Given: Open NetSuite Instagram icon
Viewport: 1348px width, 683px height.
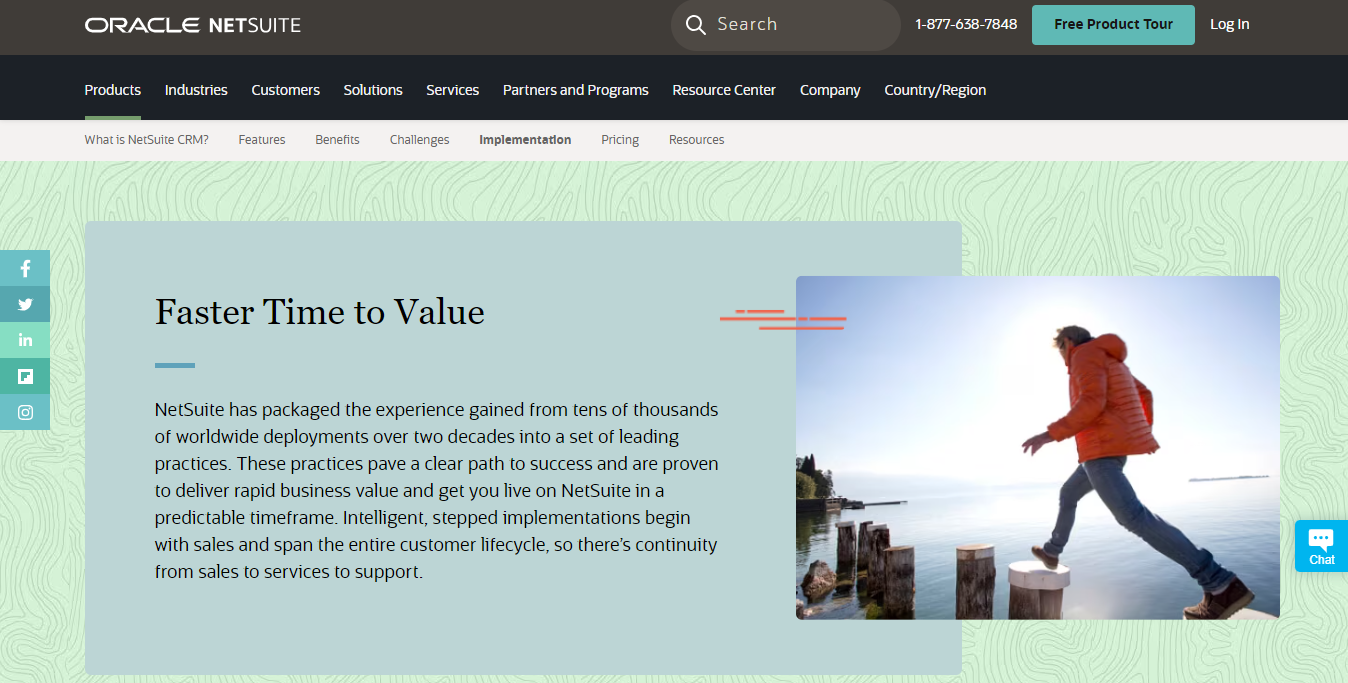Looking at the screenshot, I should pos(25,412).
